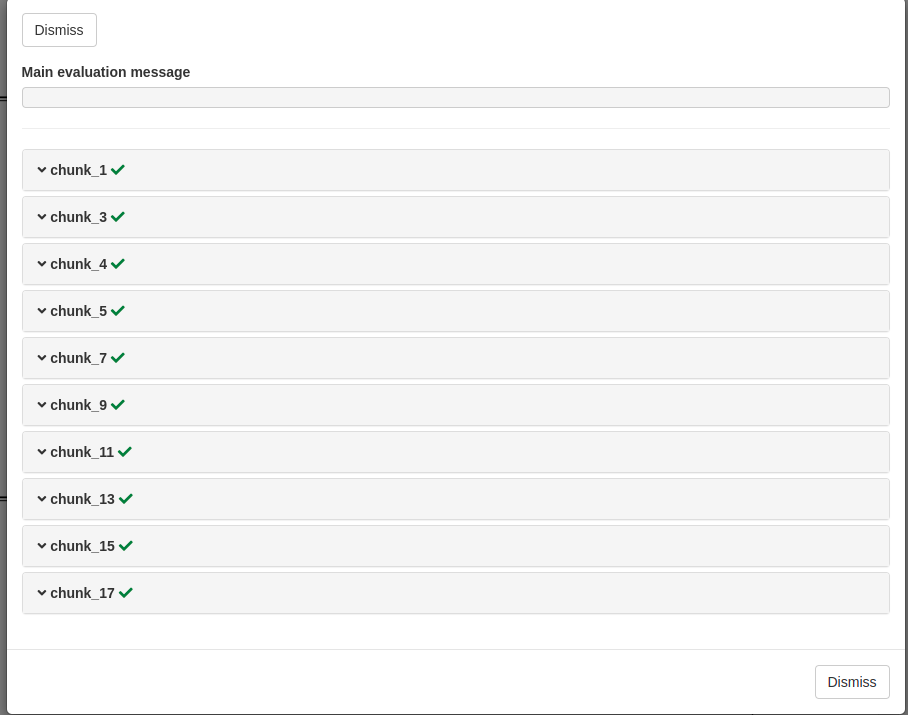Click the Main evaluation message progress bar
Image resolution: width=908 pixels, height=715 pixels.
click(x=455, y=97)
